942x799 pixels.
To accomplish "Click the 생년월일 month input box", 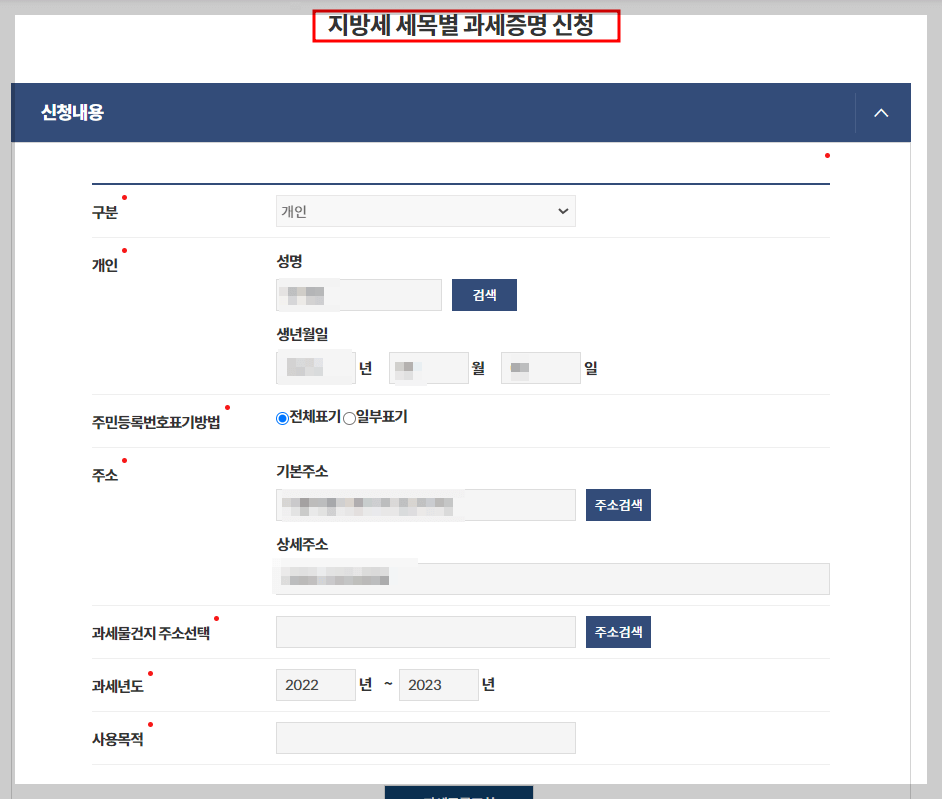I will [428, 367].
